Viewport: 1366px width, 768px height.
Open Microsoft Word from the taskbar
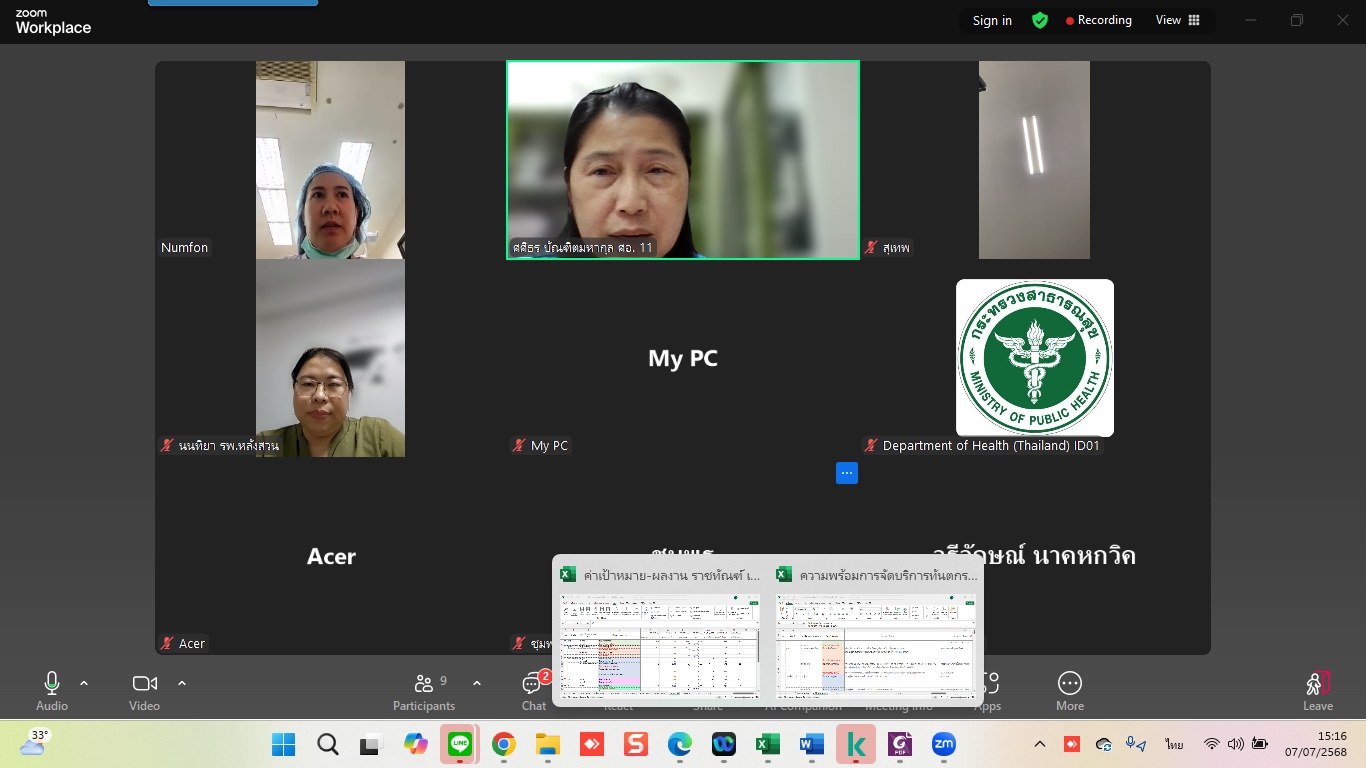pyautogui.click(x=811, y=744)
